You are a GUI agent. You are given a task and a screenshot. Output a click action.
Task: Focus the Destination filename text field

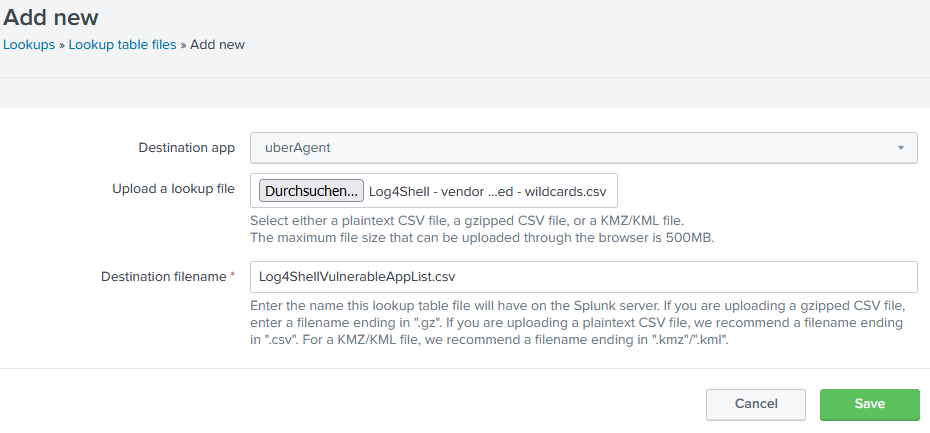point(584,277)
